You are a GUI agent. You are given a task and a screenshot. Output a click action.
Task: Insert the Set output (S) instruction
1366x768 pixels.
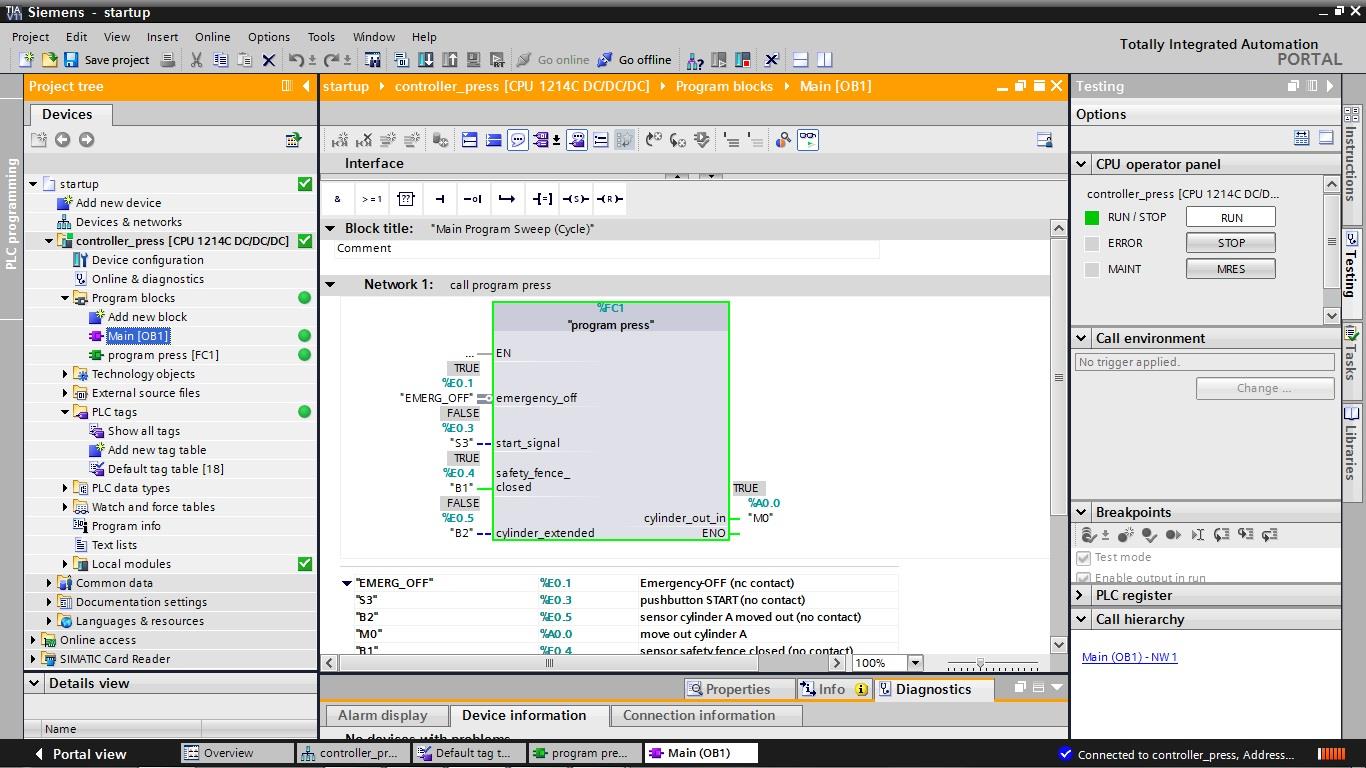(576, 199)
